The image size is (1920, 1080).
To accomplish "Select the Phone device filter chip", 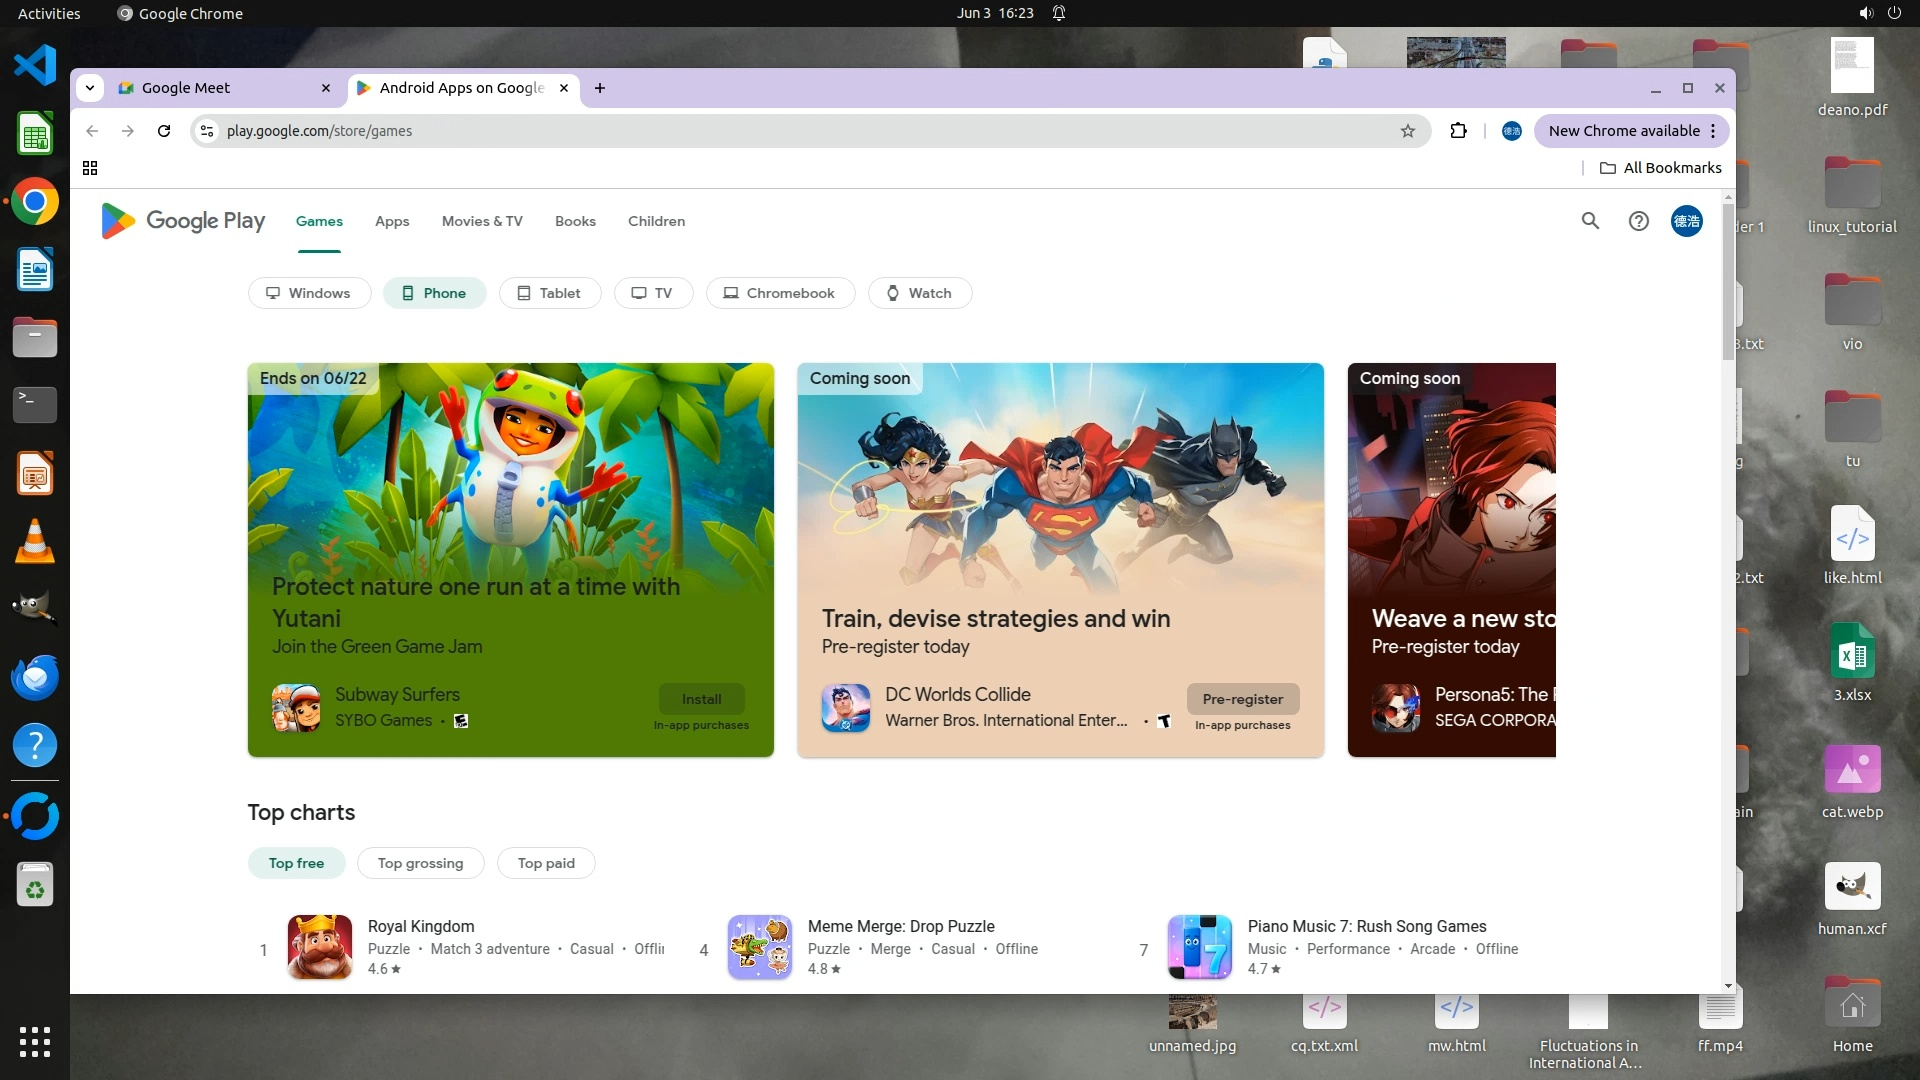I will pos(434,293).
